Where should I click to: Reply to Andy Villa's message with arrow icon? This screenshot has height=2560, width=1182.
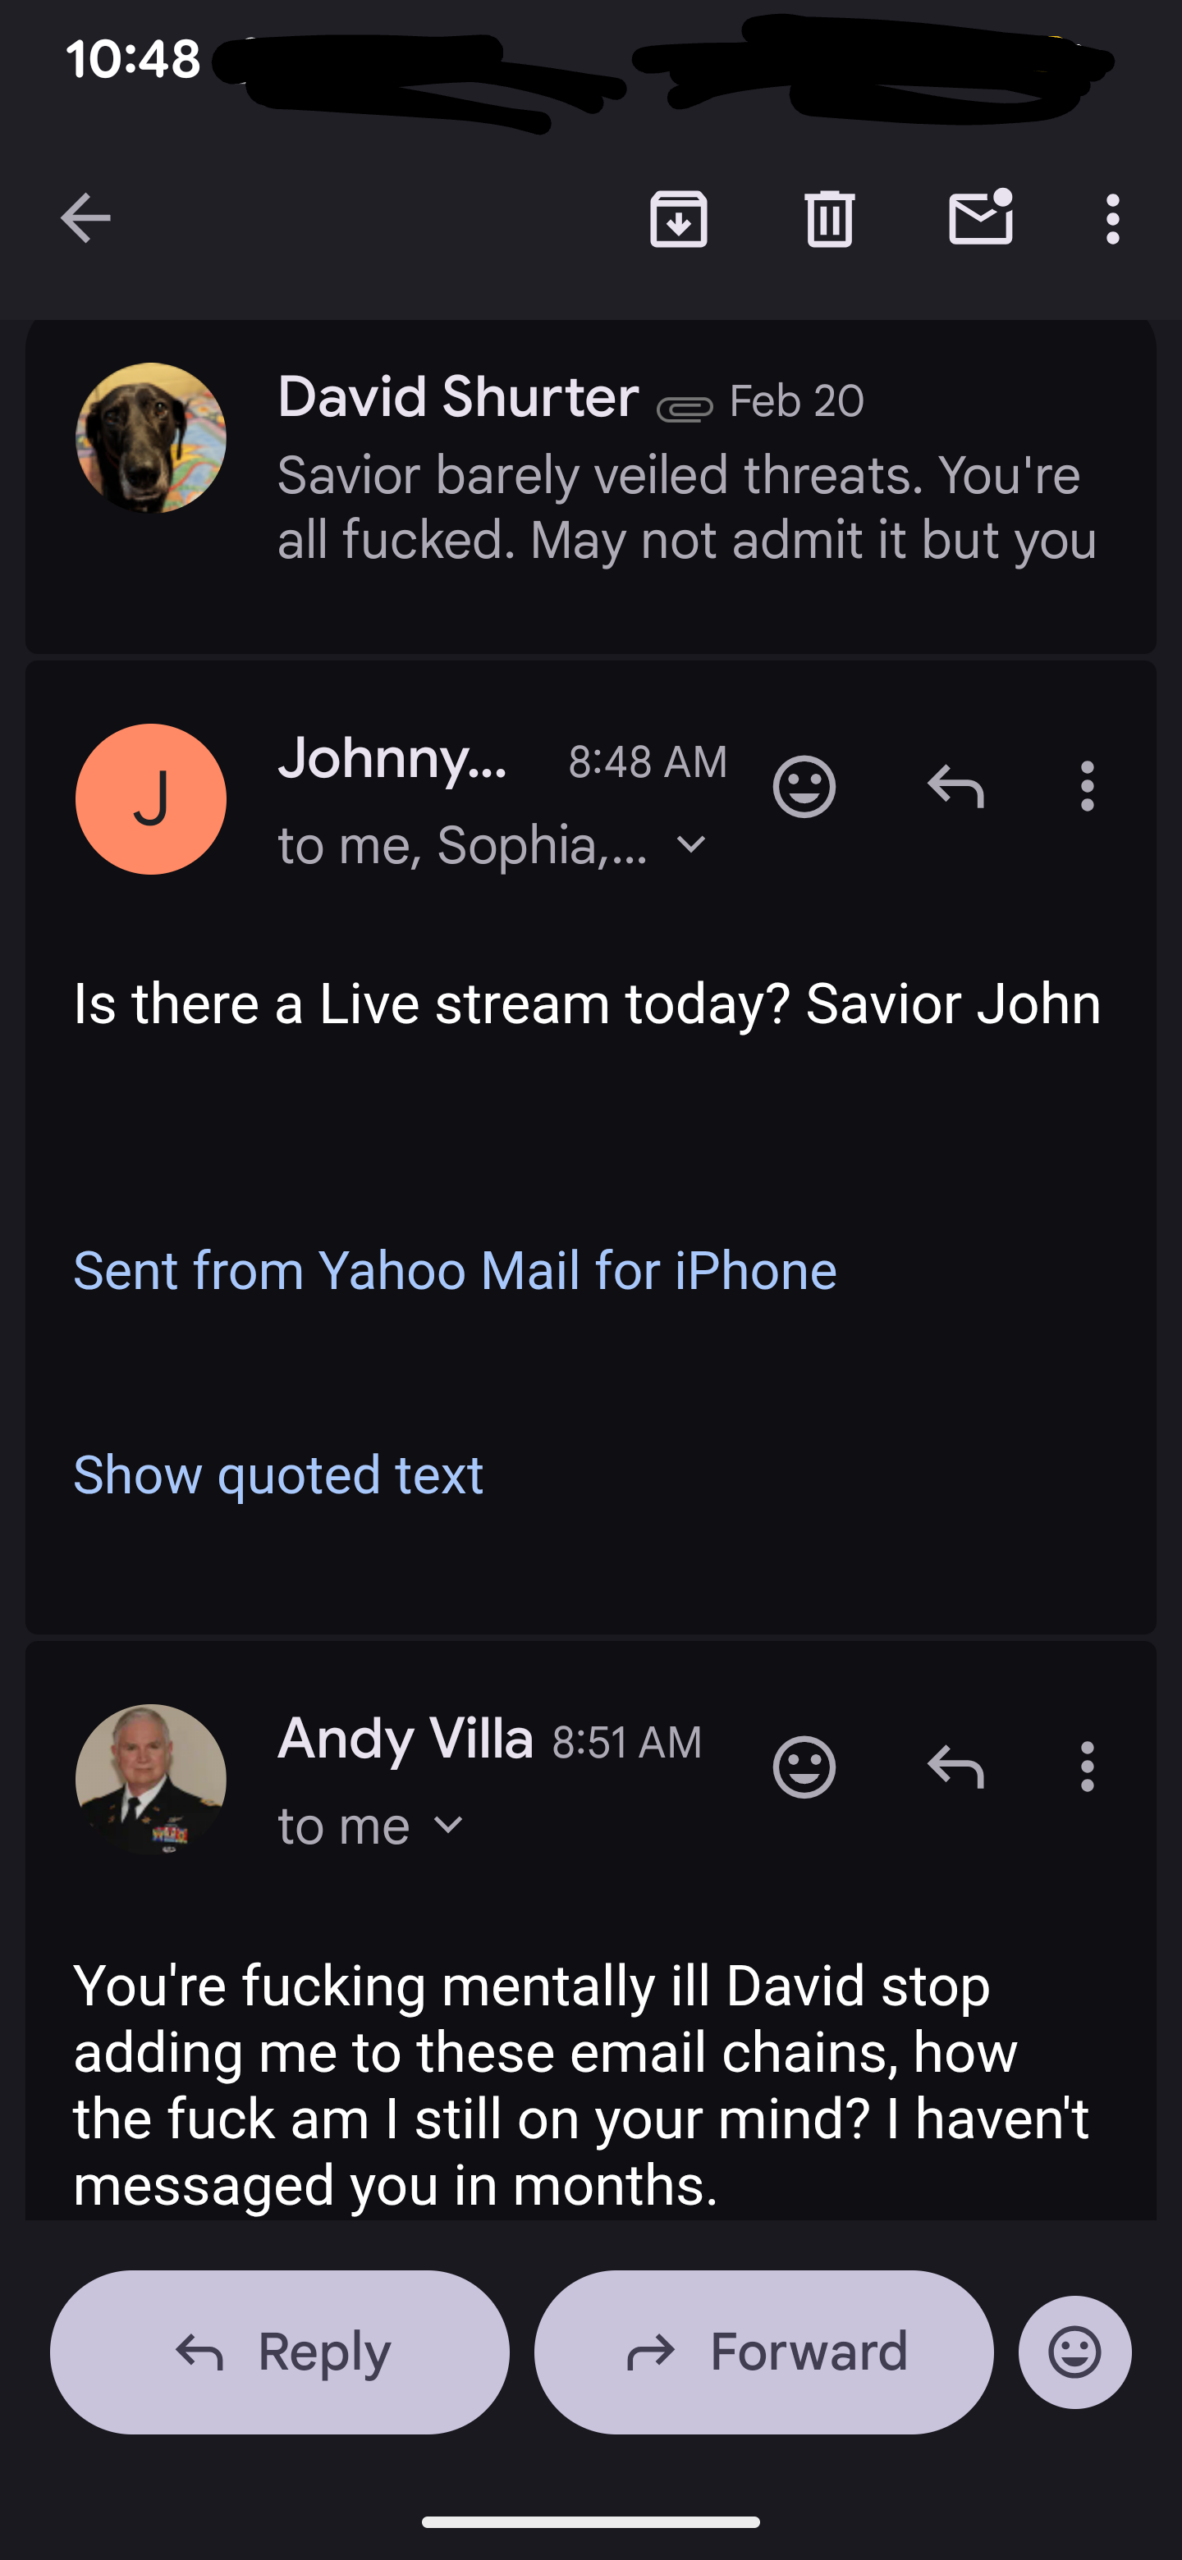point(956,1767)
